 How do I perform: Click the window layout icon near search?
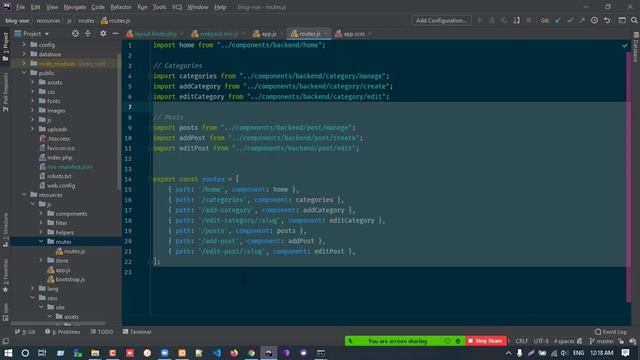pos(622,20)
